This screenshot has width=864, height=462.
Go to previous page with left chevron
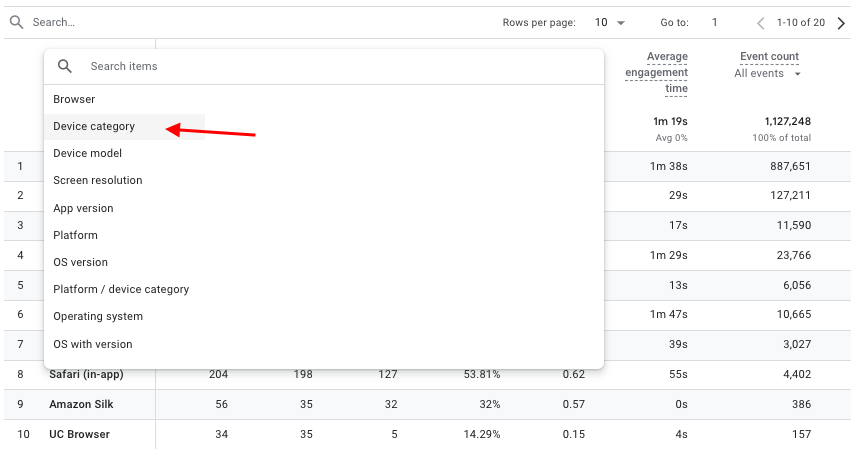pos(761,23)
